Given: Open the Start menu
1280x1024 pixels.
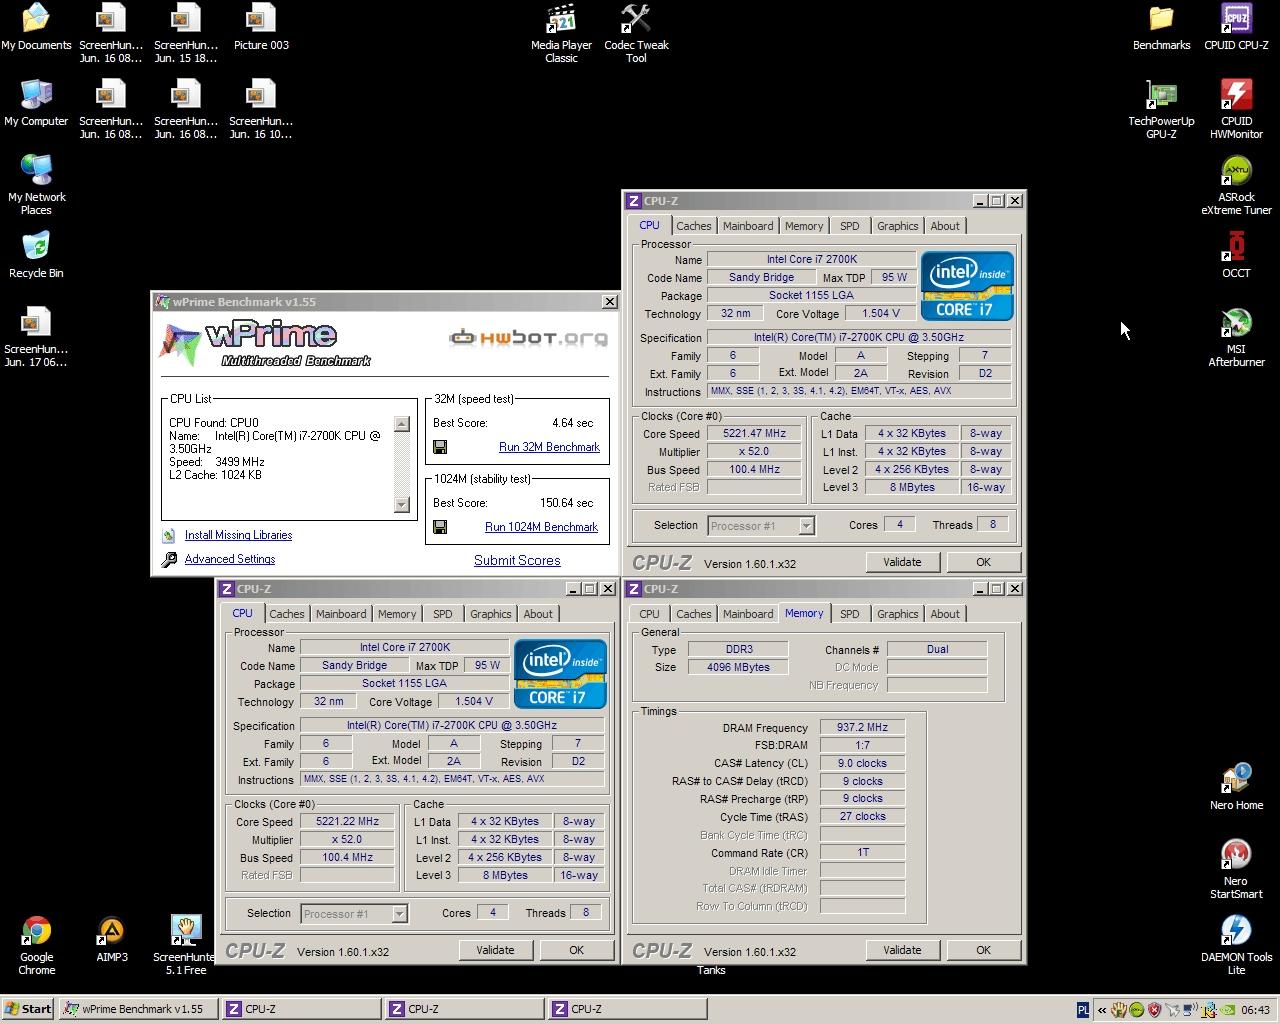Looking at the screenshot, I should pos(28,1009).
